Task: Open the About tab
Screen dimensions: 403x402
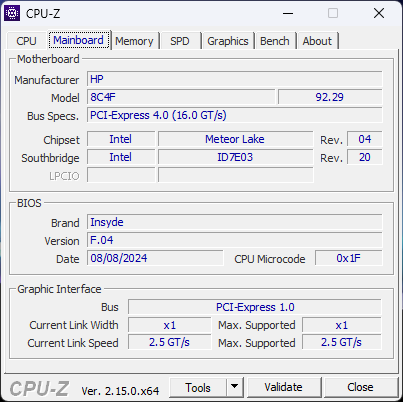Action: pos(317,41)
